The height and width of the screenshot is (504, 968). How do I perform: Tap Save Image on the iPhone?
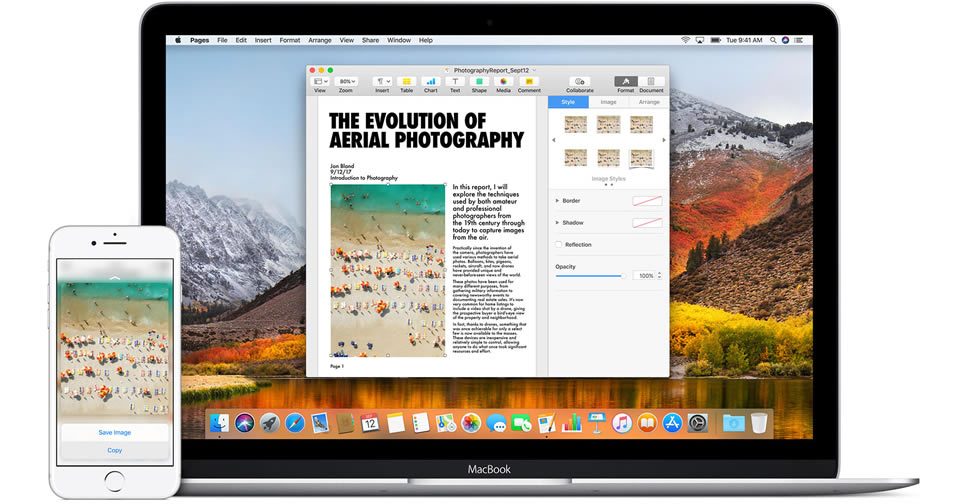114,432
